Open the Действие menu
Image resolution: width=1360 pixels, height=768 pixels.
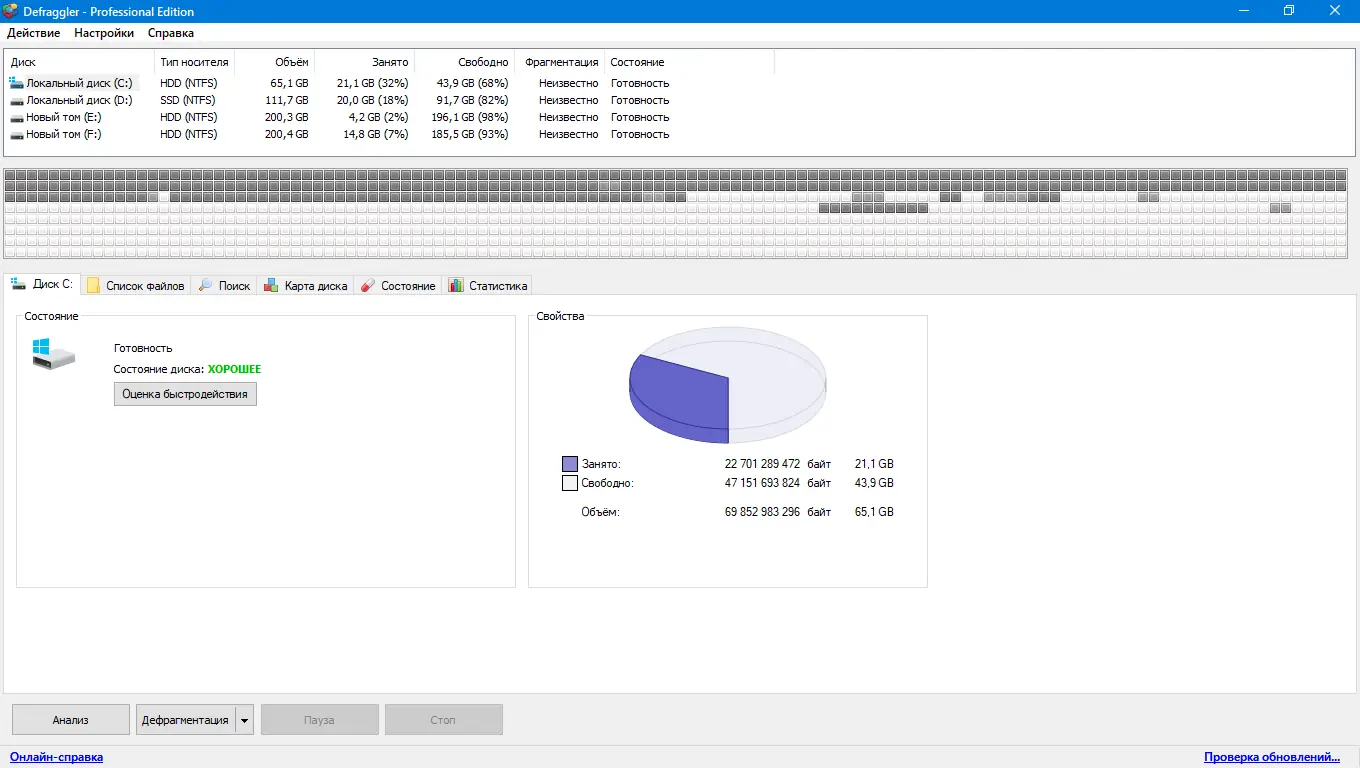click(x=34, y=33)
